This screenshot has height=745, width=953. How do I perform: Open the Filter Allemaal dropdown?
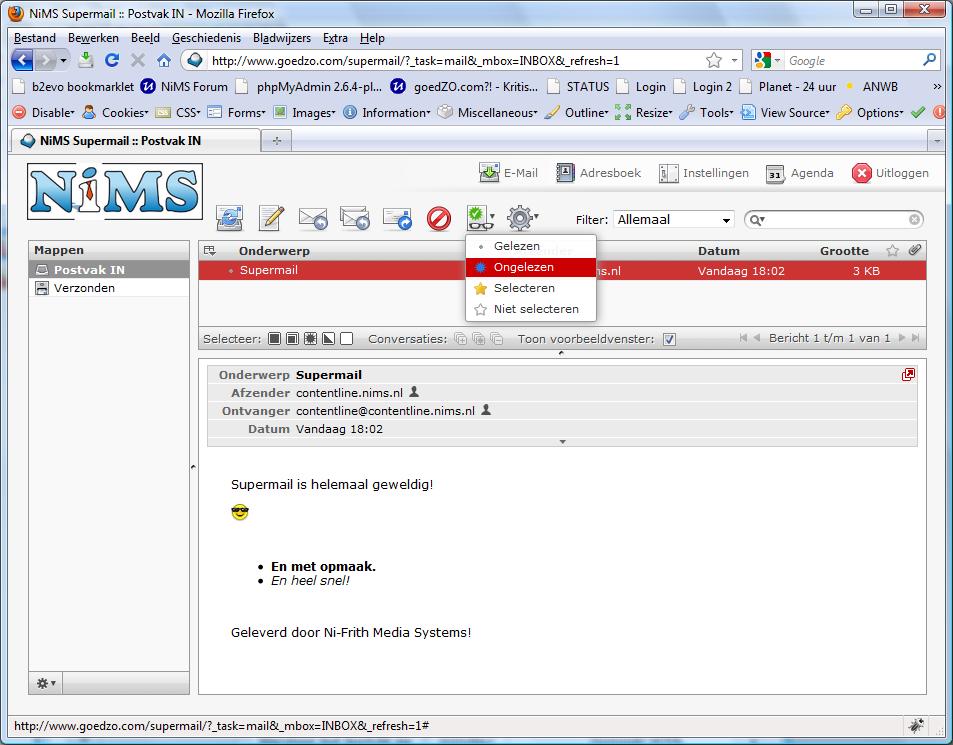point(674,220)
